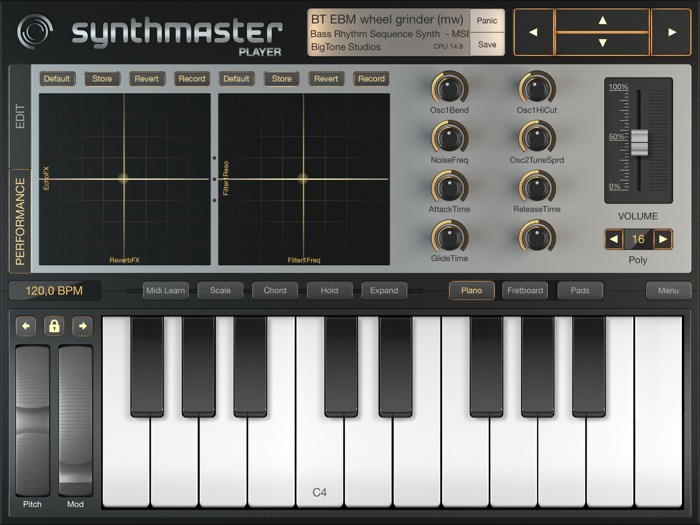Click the Panic button

tap(487, 21)
